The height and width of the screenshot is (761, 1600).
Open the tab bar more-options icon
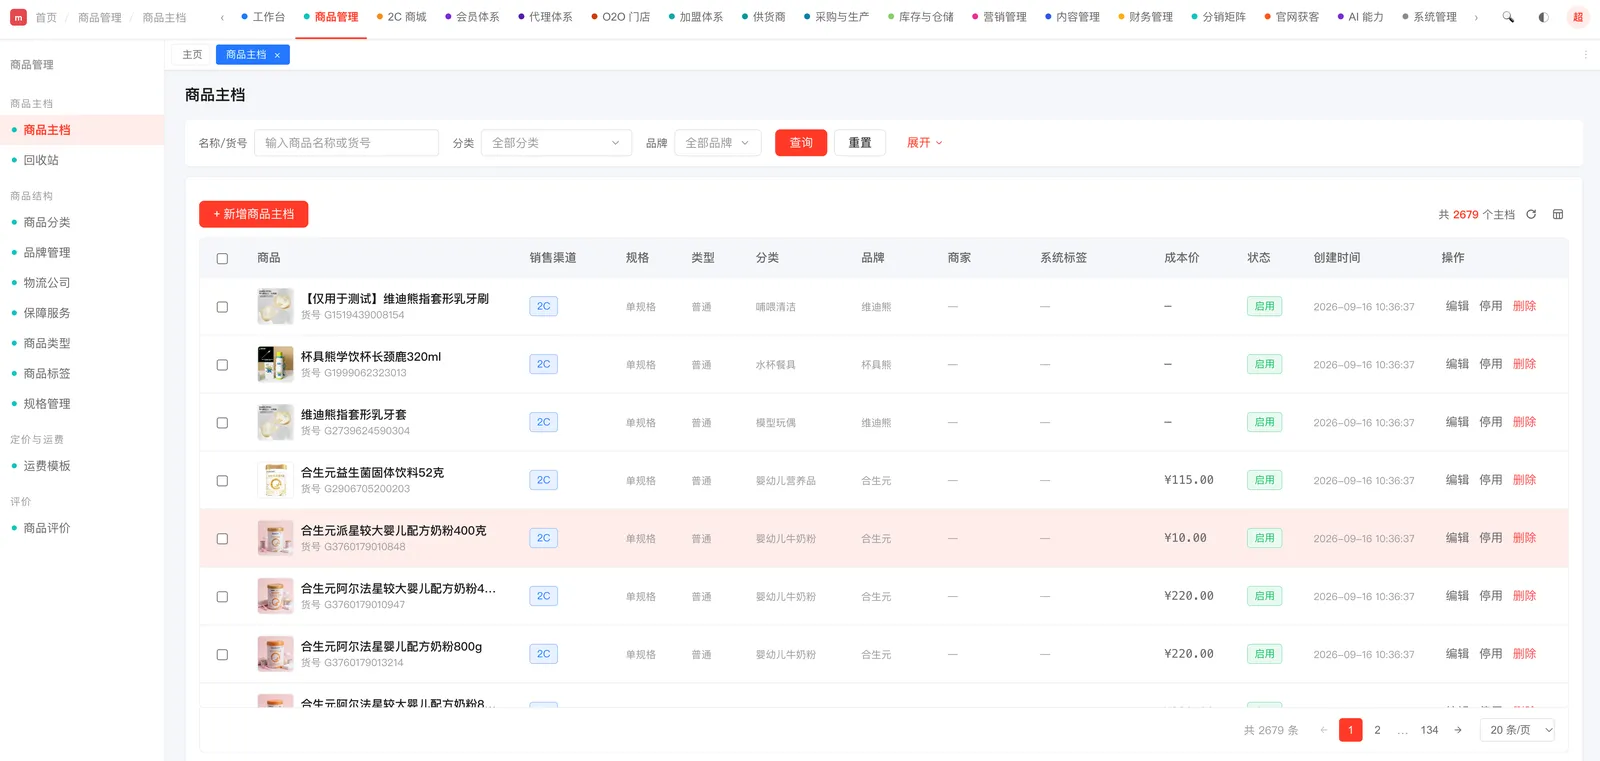(1585, 55)
